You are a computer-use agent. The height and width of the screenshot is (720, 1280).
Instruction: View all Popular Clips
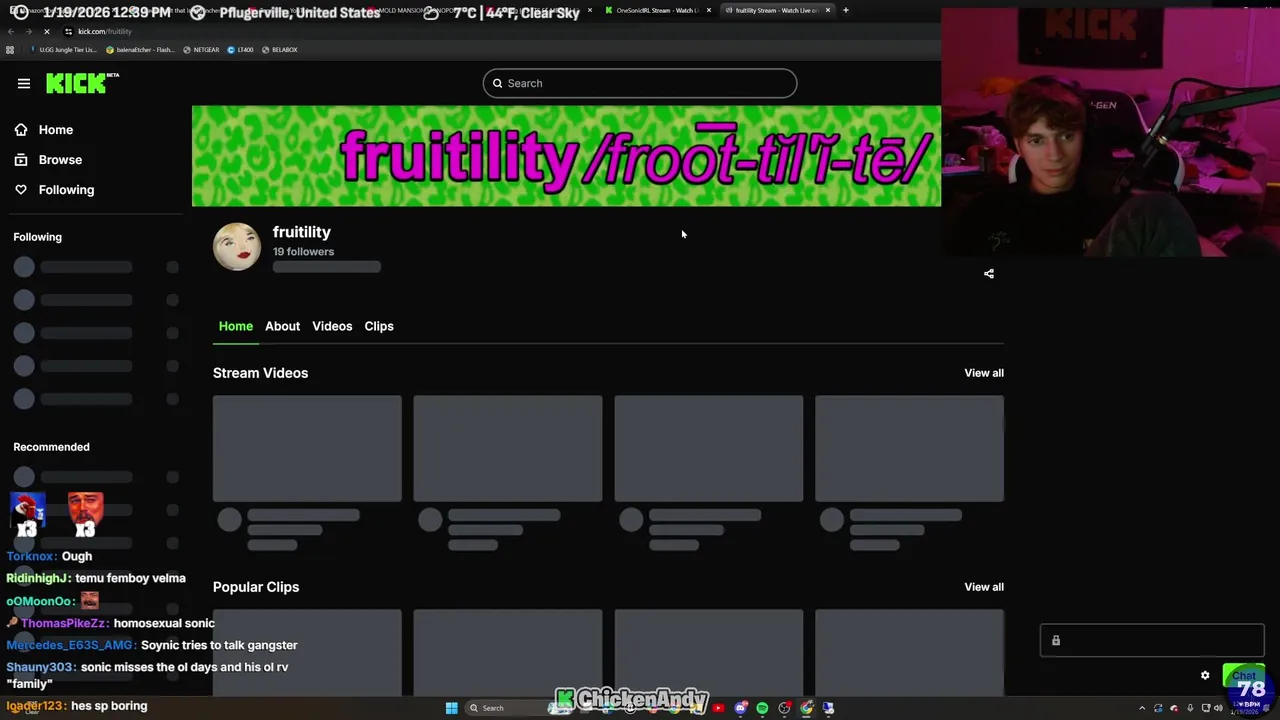coord(984,587)
